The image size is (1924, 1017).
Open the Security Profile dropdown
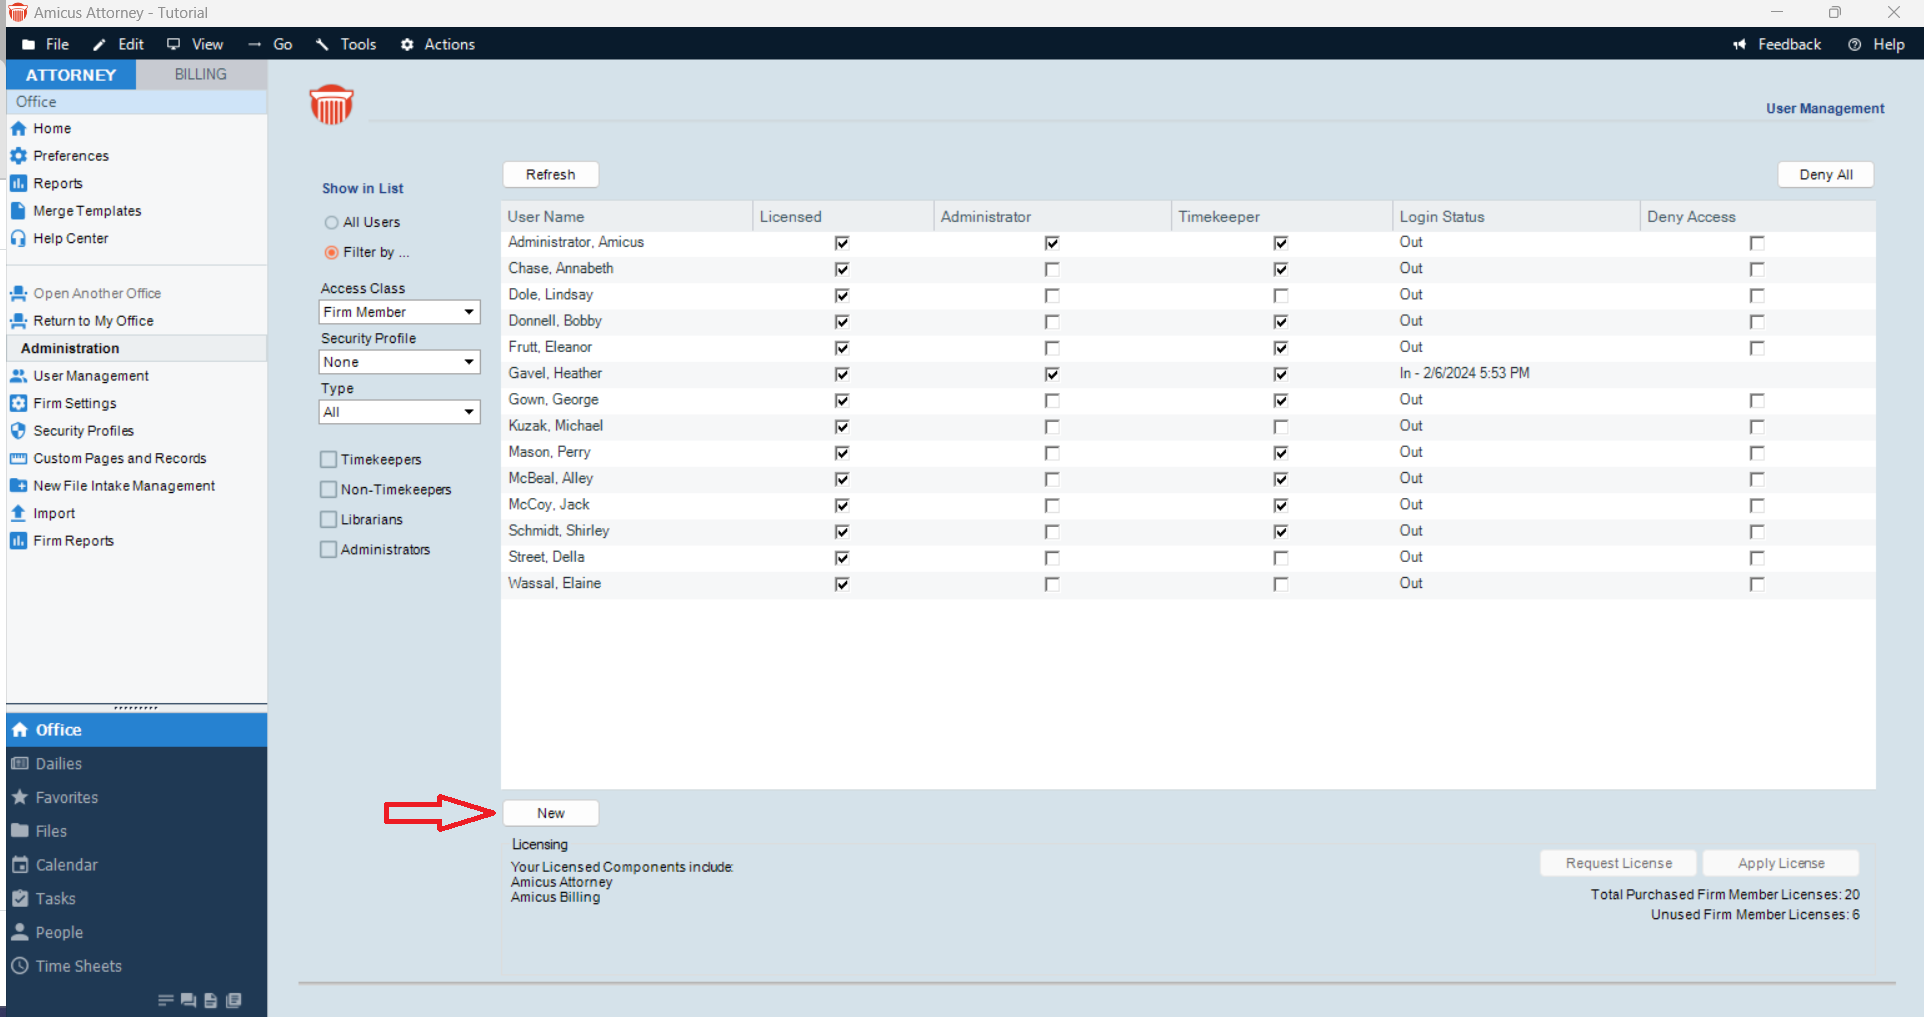[x=399, y=362]
